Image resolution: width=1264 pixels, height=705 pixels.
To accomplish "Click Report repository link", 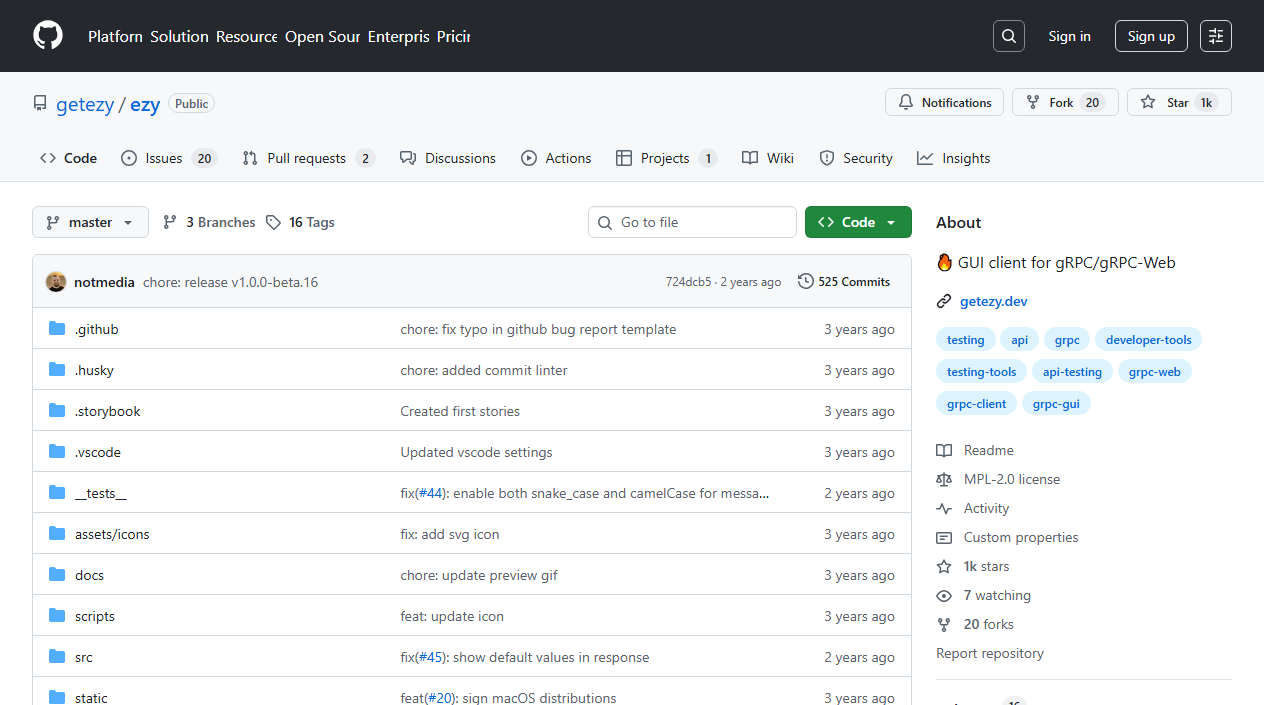I will click(x=990, y=653).
